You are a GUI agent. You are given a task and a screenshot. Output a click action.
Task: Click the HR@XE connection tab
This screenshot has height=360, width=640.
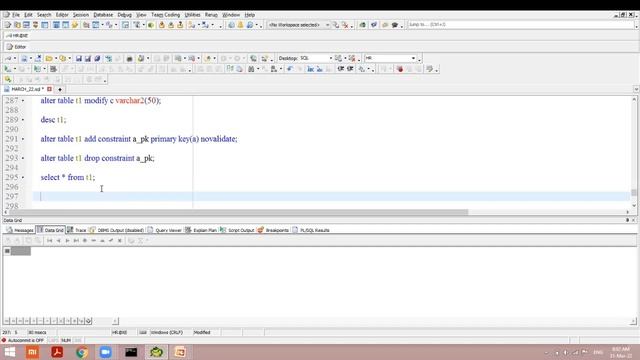point(17,36)
